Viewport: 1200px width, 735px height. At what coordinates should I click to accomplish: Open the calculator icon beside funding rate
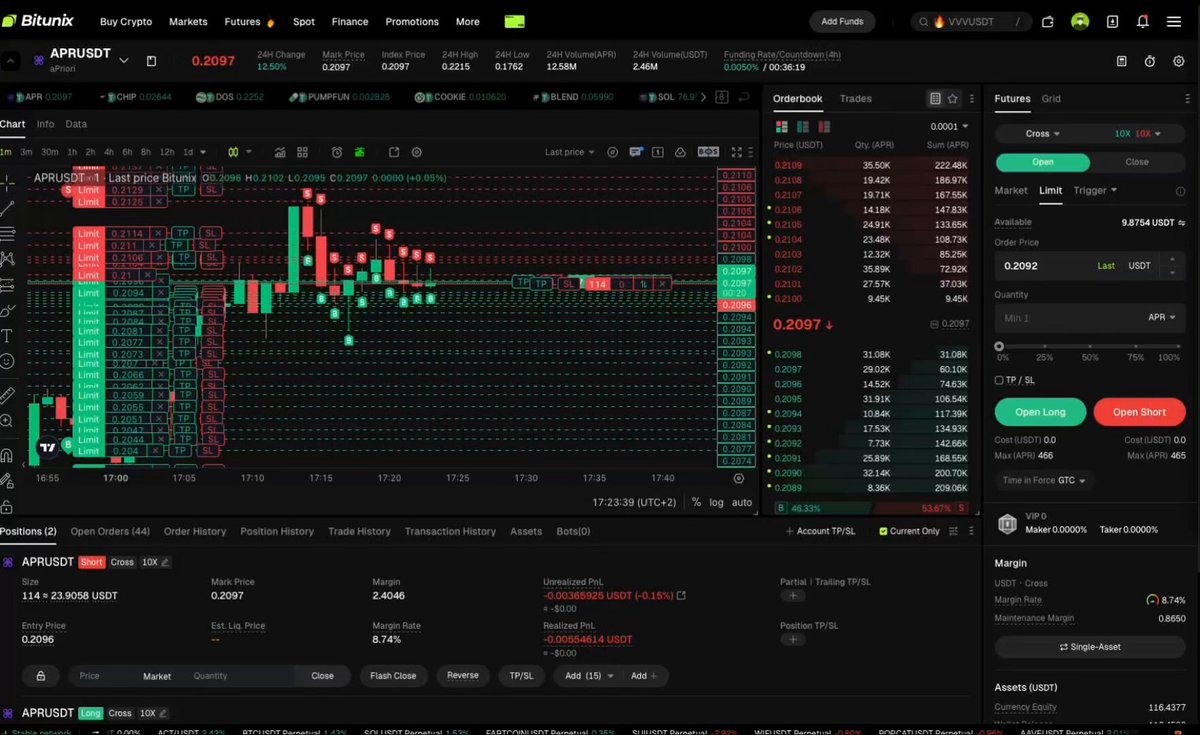point(1122,61)
